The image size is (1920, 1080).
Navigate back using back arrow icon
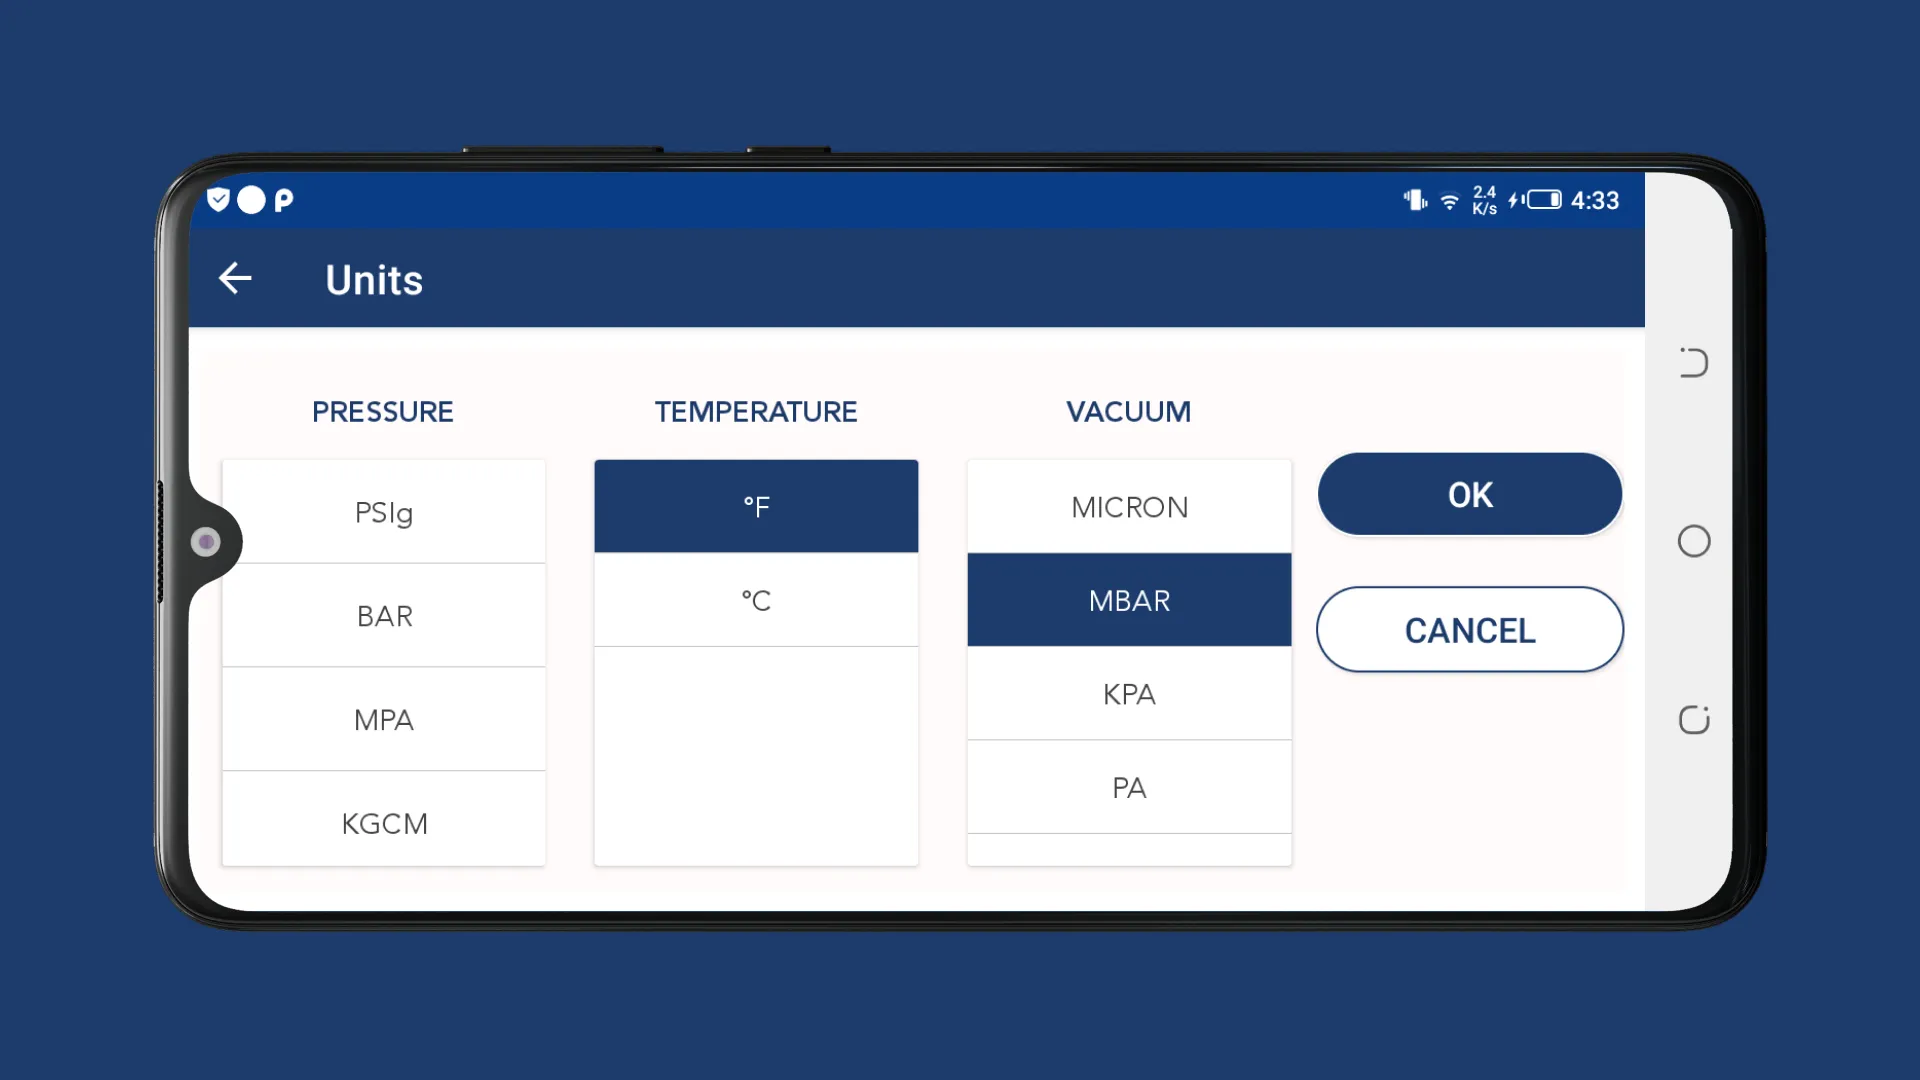(233, 278)
